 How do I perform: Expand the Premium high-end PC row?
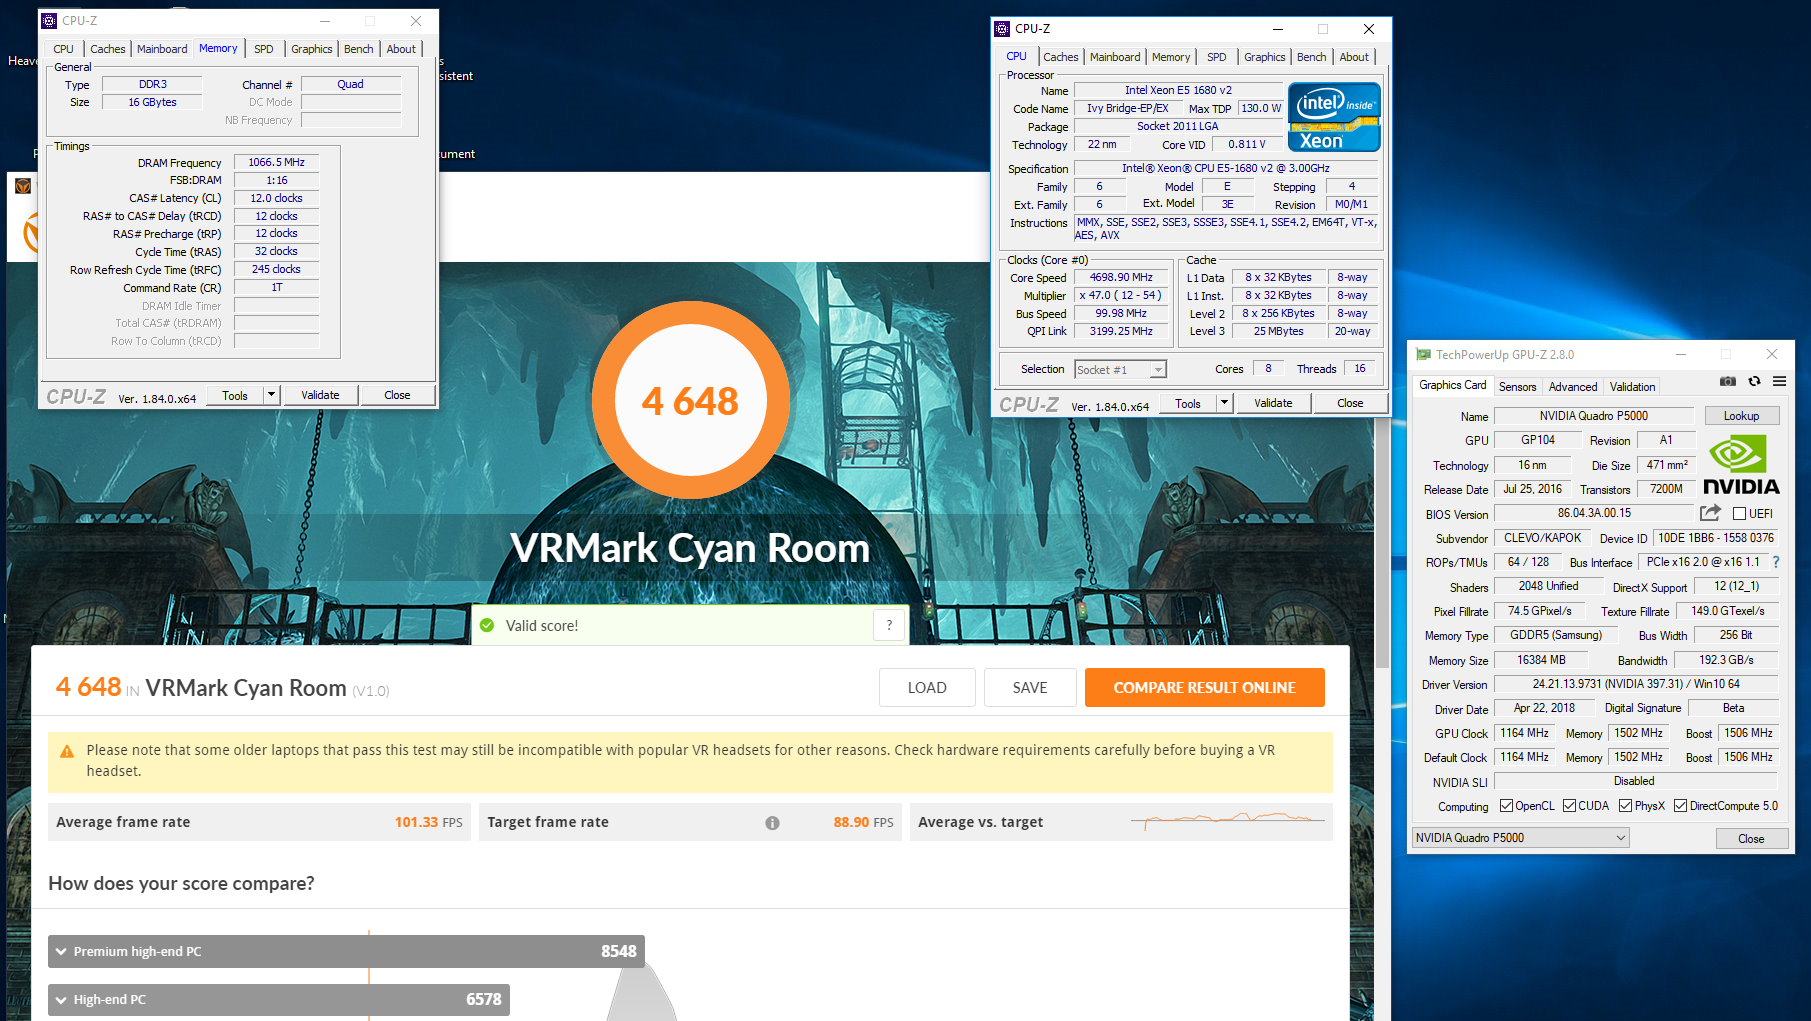click(x=346, y=951)
